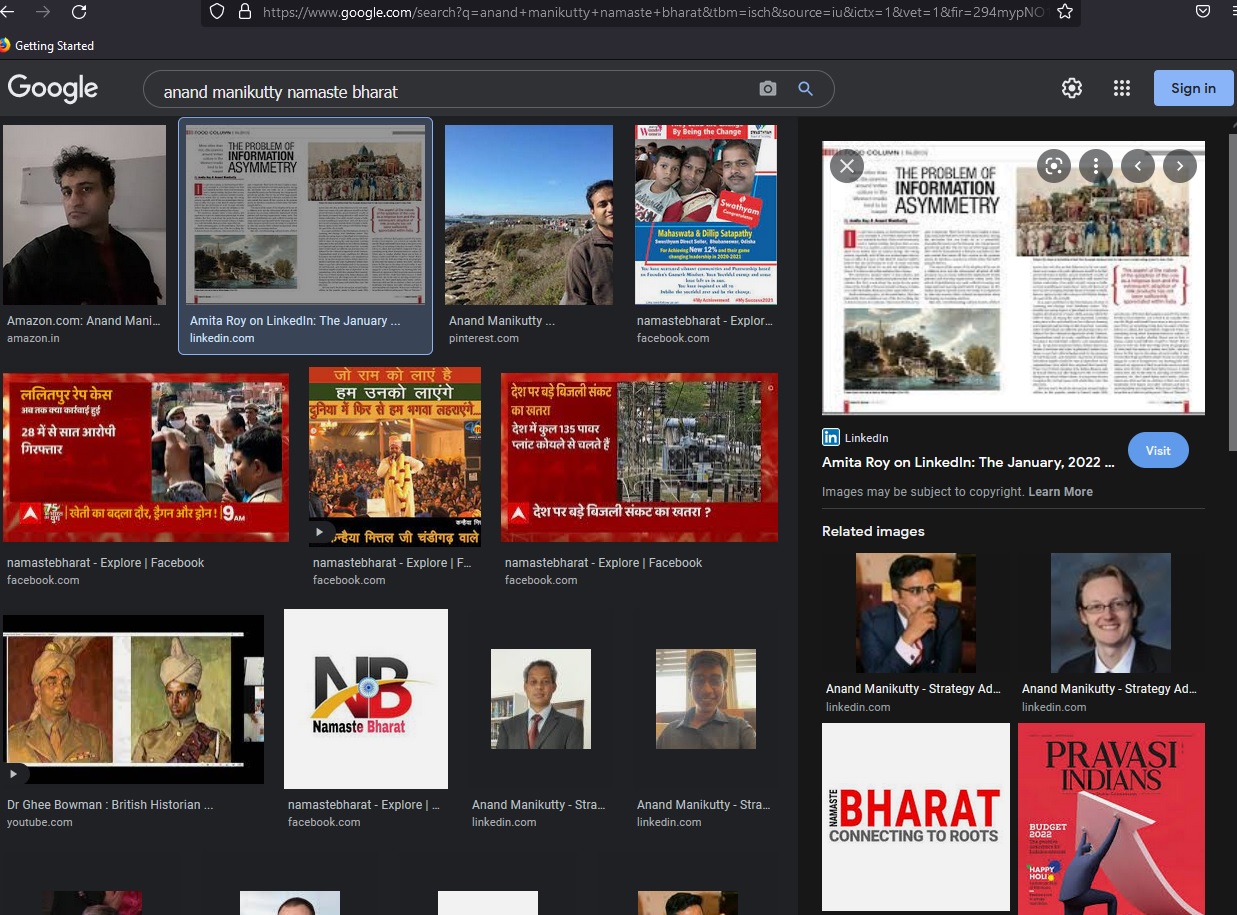The height and width of the screenshot is (915, 1237).
Task: Go to previous image in preview
Action: coord(1138,166)
